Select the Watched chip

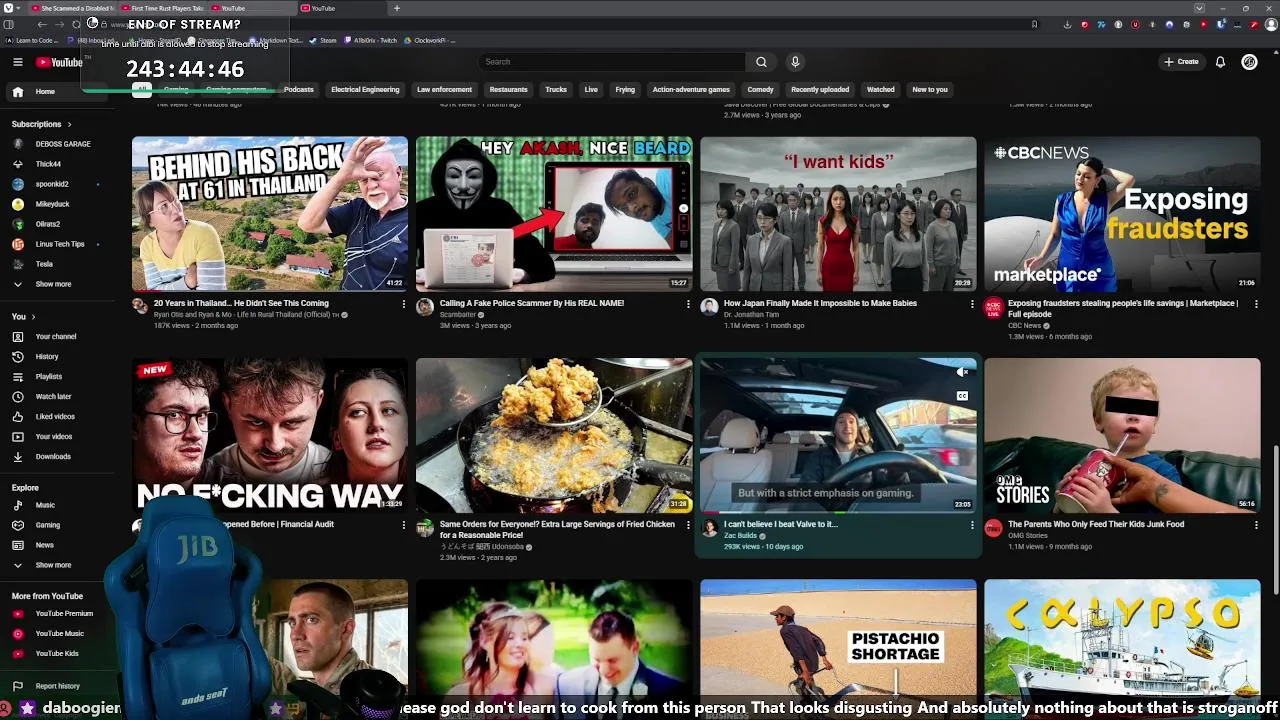point(881,90)
